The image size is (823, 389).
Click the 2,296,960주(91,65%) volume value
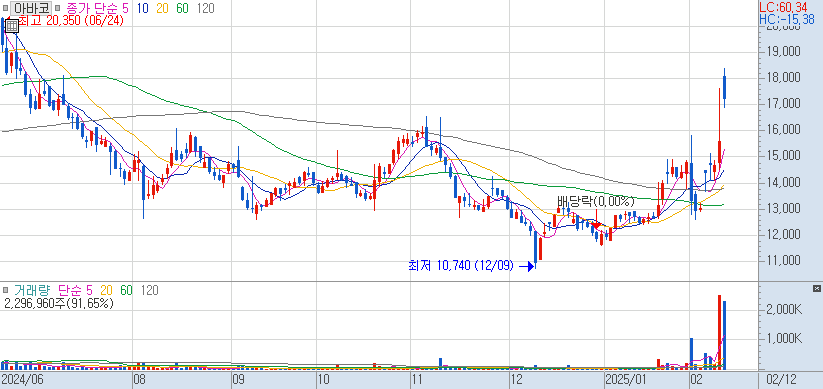[x=58, y=303]
